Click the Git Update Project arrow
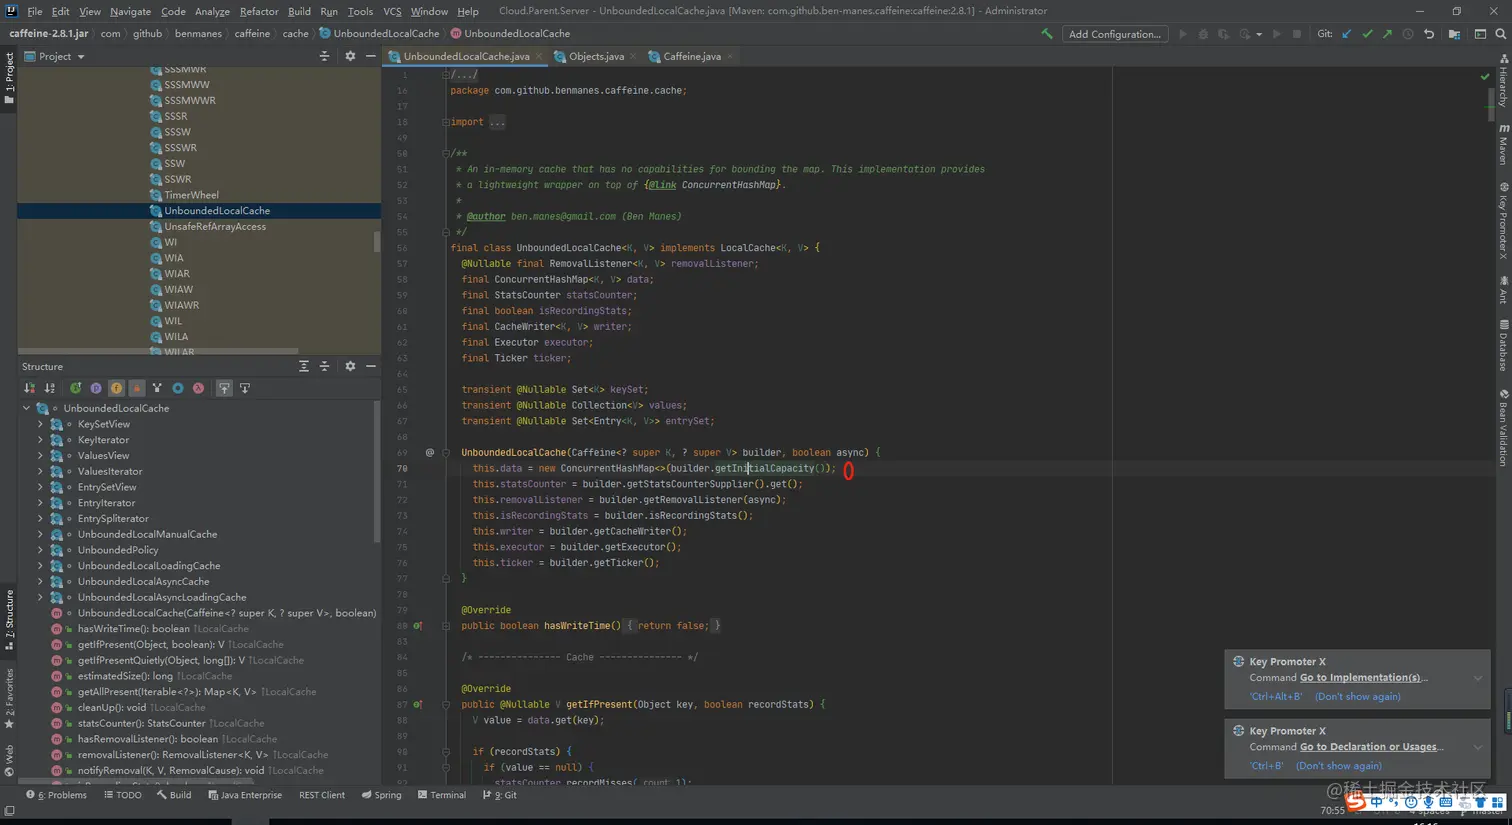This screenshot has height=825, width=1512. [x=1347, y=34]
